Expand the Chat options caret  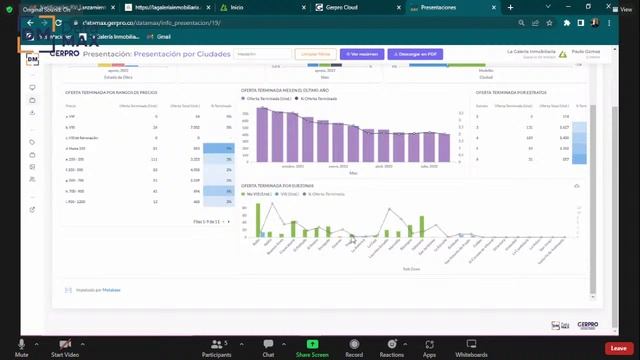(x=284, y=344)
